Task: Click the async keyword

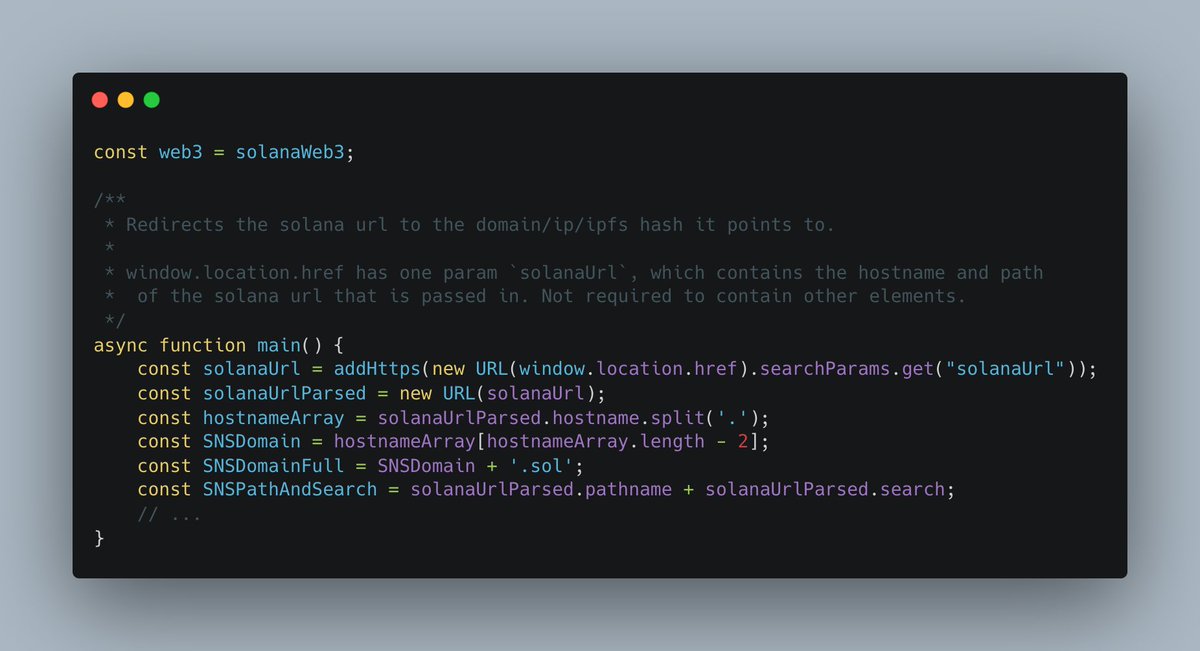Action: 121,345
